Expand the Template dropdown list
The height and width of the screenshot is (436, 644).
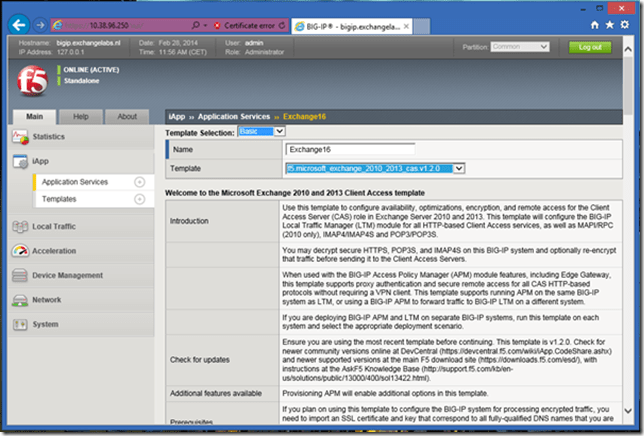tap(459, 168)
